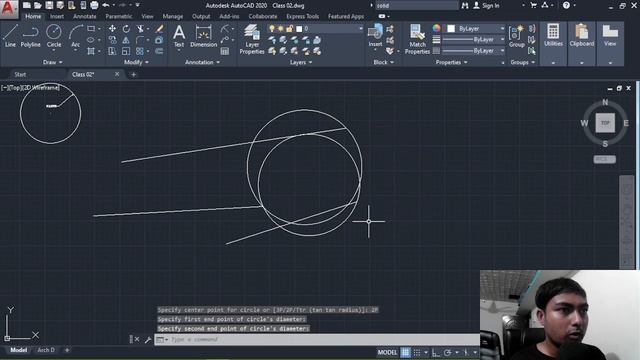Toggle the layer freeze sun icon
640x360 pixels.
pyautogui.click(x=280, y=29)
